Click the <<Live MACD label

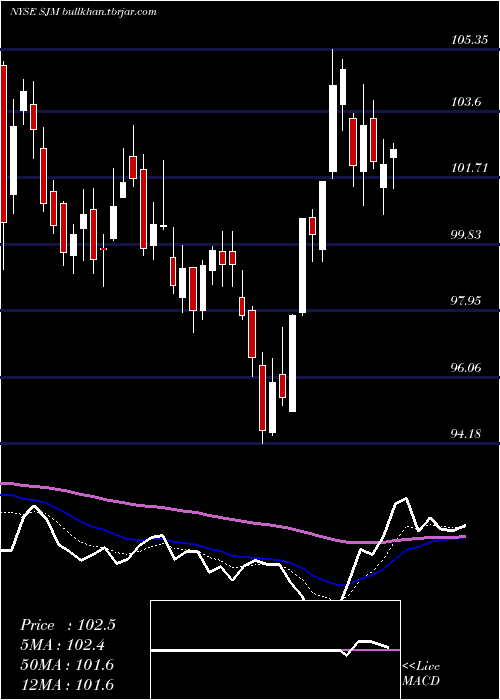coord(421,674)
